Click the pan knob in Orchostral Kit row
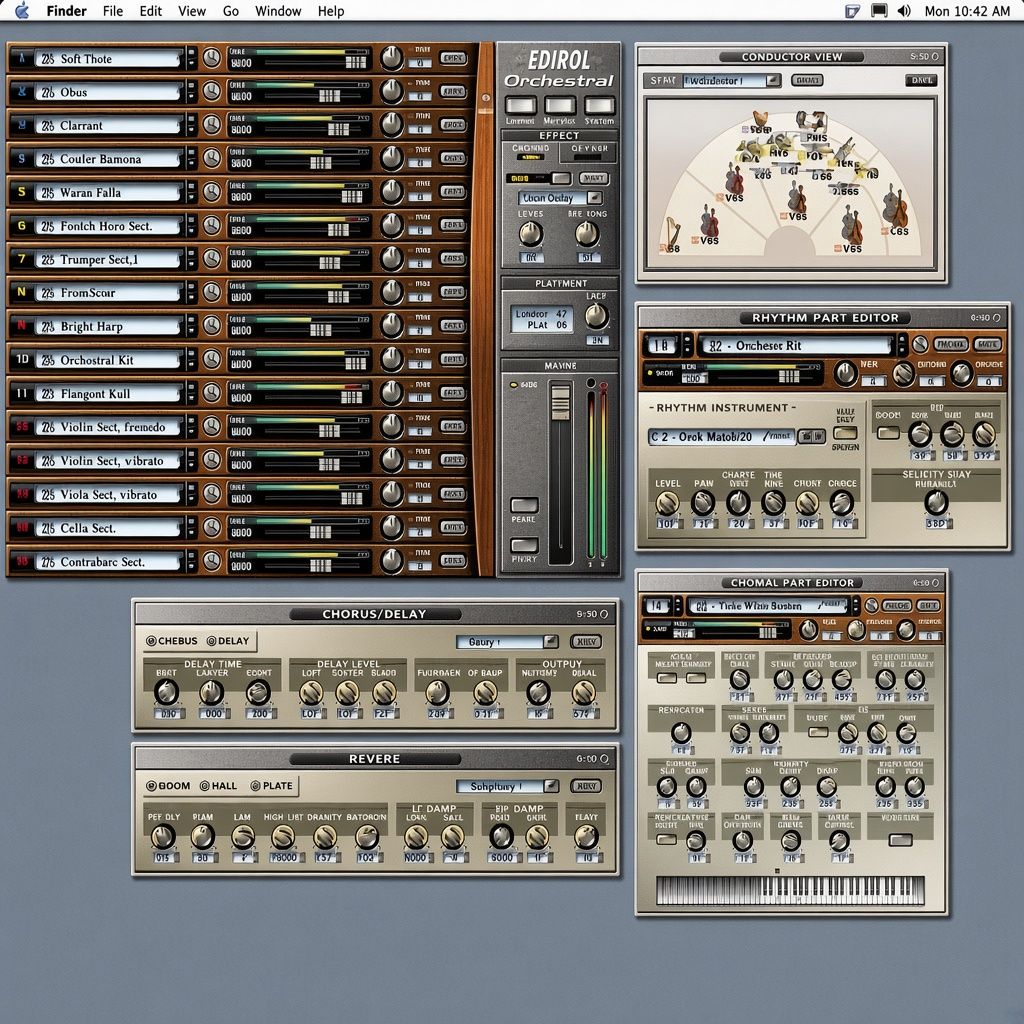1024x1024 pixels. pos(391,359)
